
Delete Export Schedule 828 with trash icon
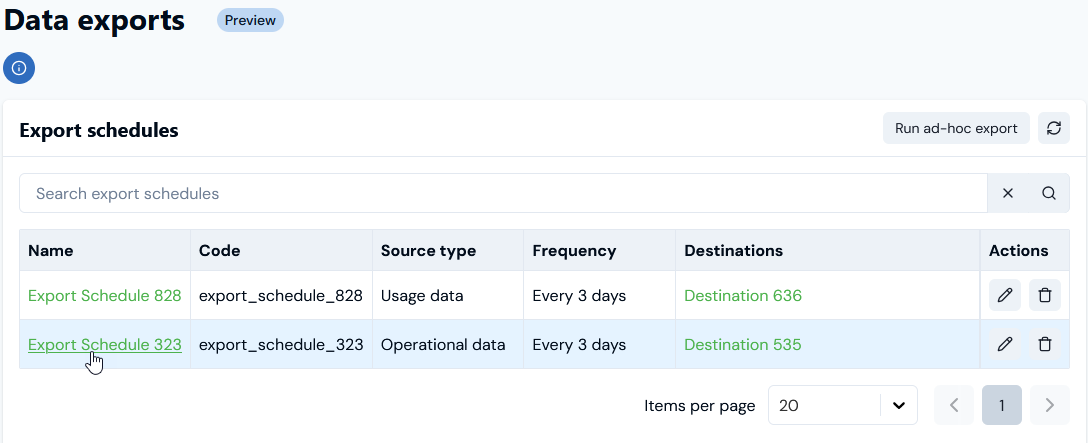(x=1045, y=295)
